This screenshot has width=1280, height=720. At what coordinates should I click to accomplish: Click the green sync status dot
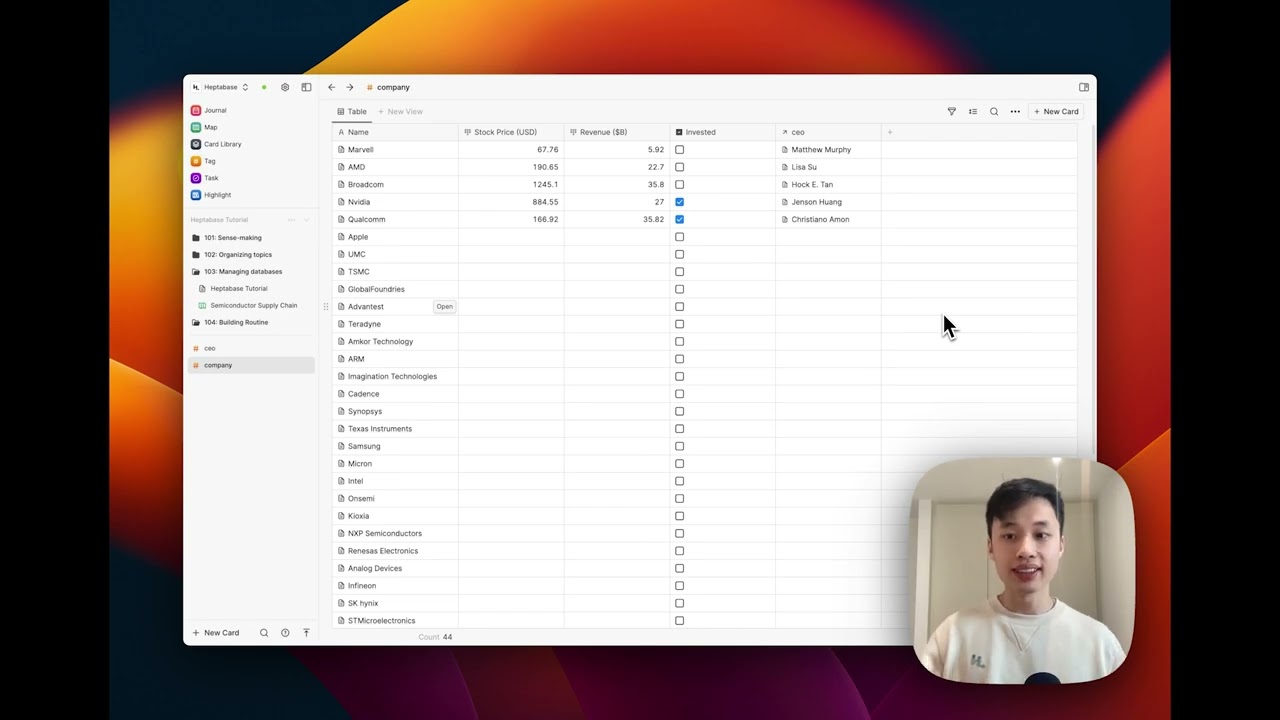[264, 87]
